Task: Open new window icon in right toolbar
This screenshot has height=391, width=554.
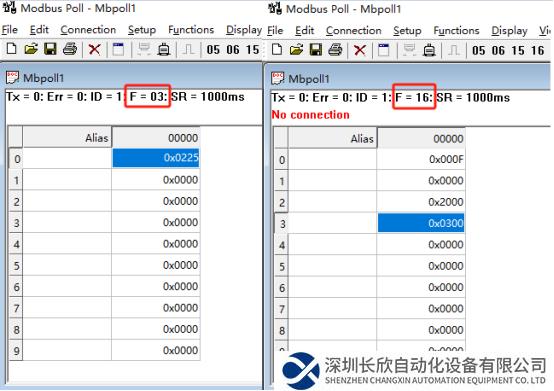Action: click(x=384, y=50)
